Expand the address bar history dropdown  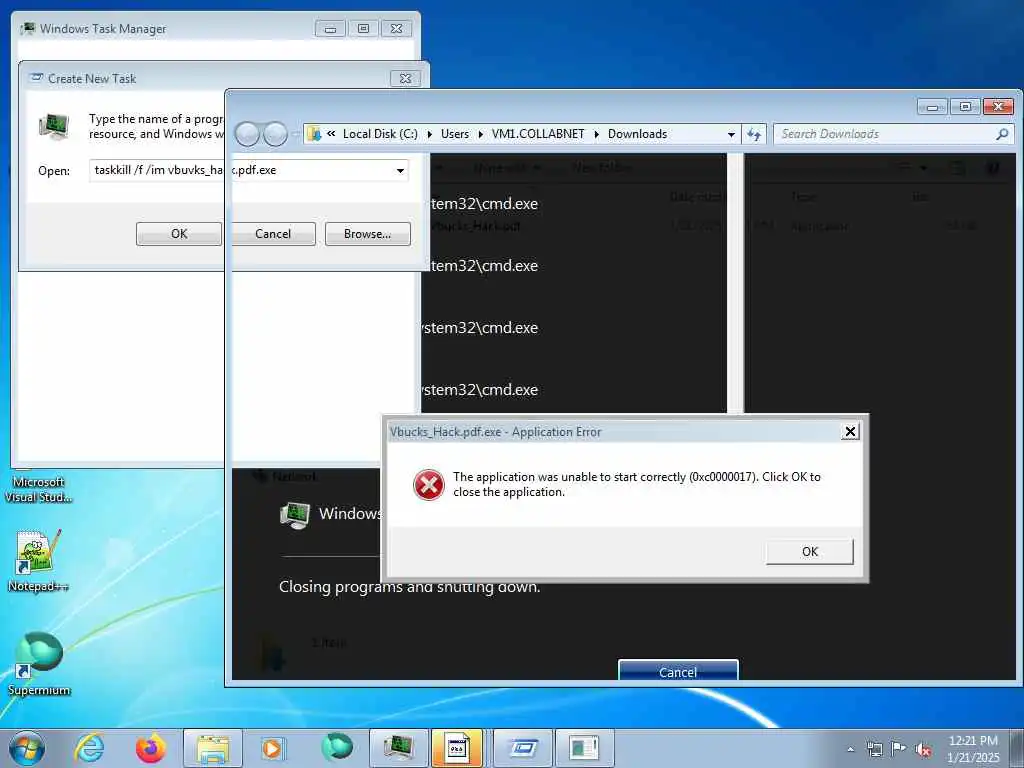[x=731, y=134]
